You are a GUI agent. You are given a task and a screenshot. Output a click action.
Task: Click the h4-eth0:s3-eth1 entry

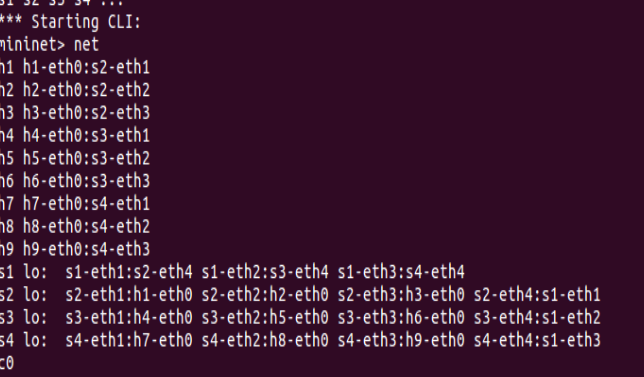pos(87,136)
